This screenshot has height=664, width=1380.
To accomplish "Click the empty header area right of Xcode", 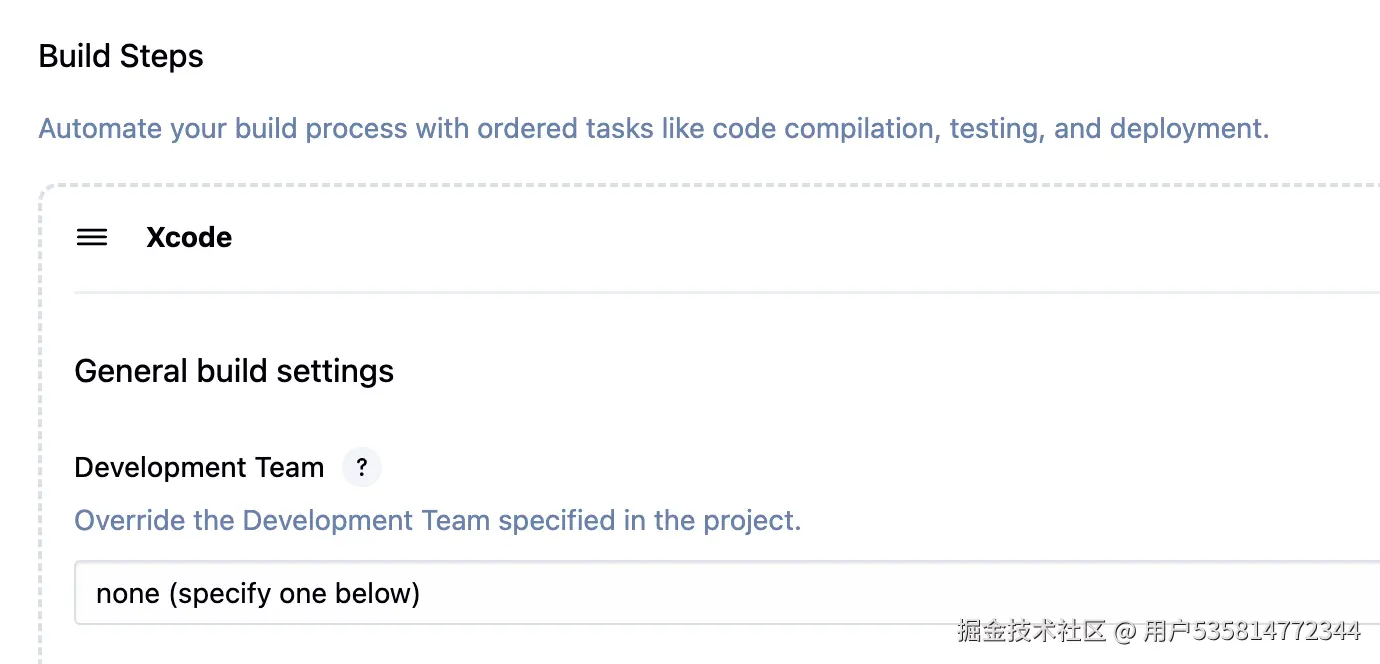I will 800,237.
